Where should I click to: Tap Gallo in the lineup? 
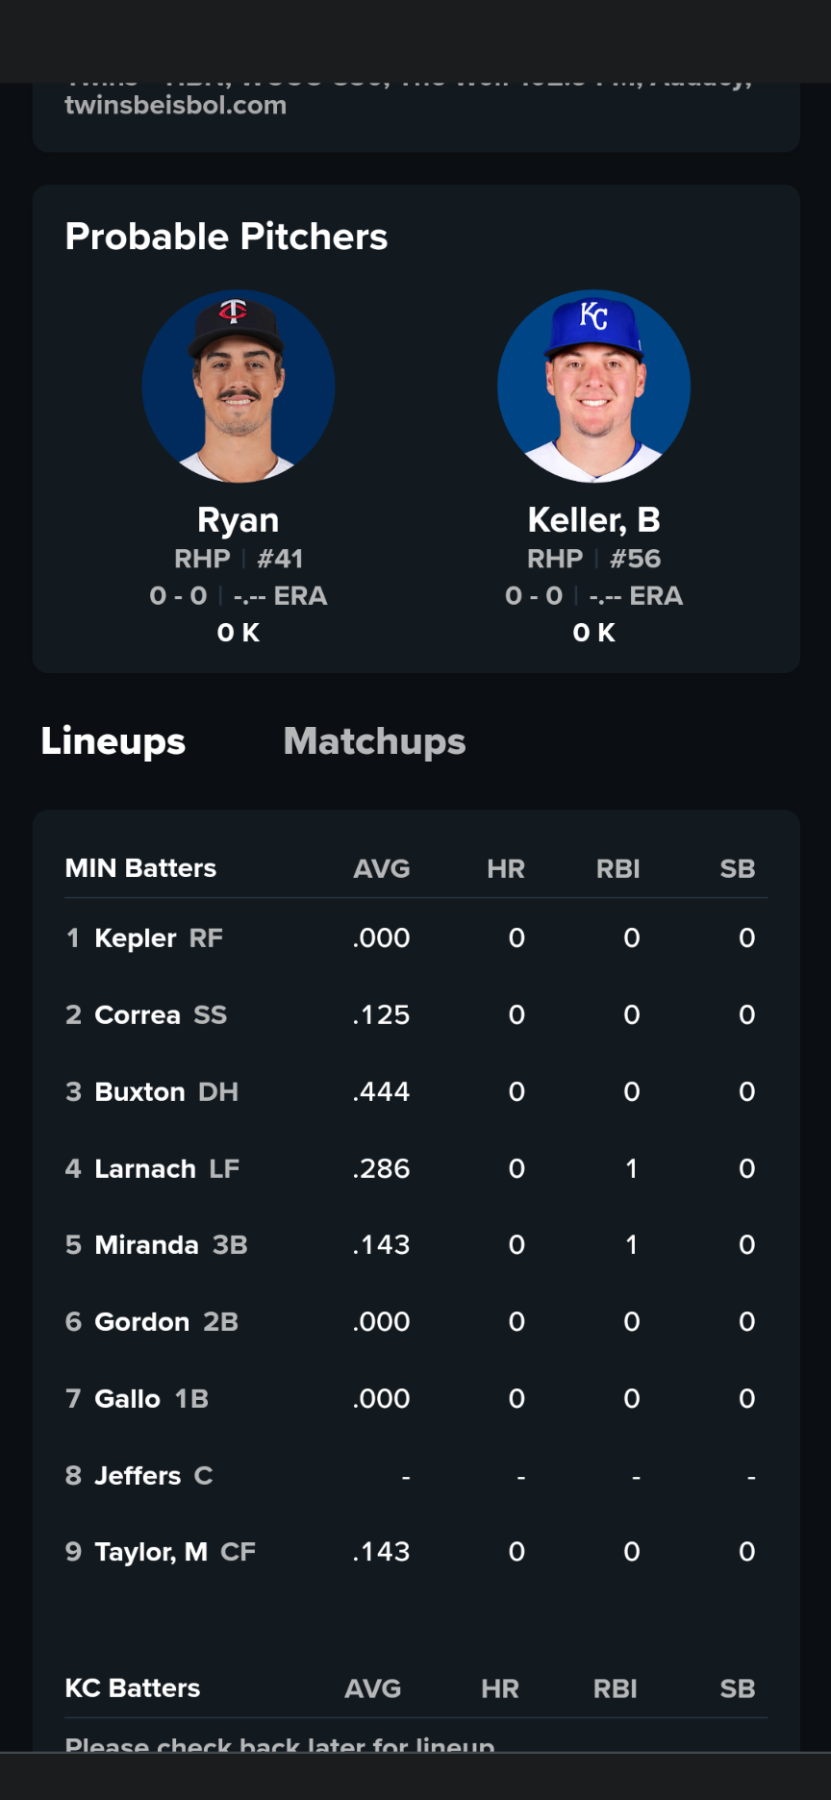pyautogui.click(x=127, y=1399)
